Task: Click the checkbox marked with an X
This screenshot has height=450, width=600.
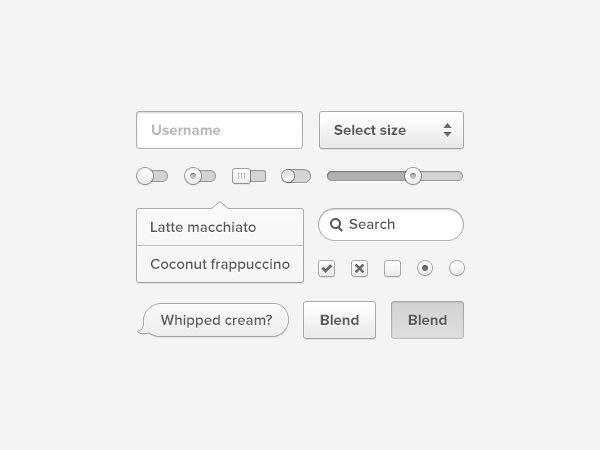Action: (x=359, y=268)
